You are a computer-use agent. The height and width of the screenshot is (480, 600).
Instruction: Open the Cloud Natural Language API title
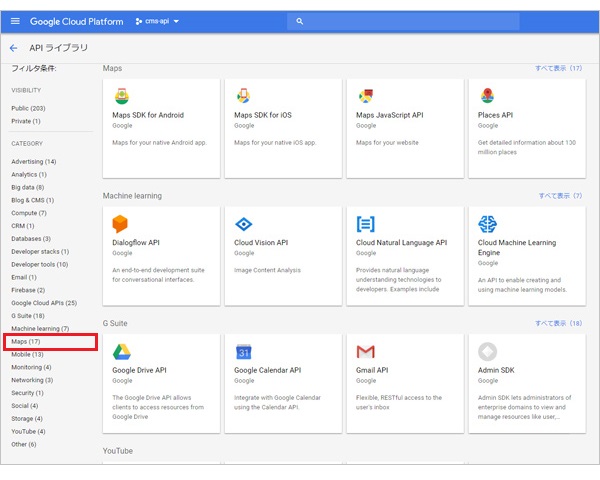401,243
